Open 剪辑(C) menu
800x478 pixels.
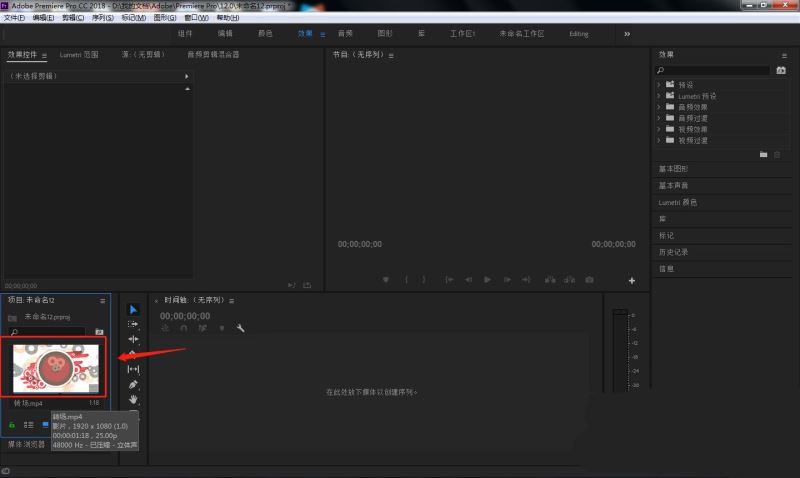(x=73, y=18)
